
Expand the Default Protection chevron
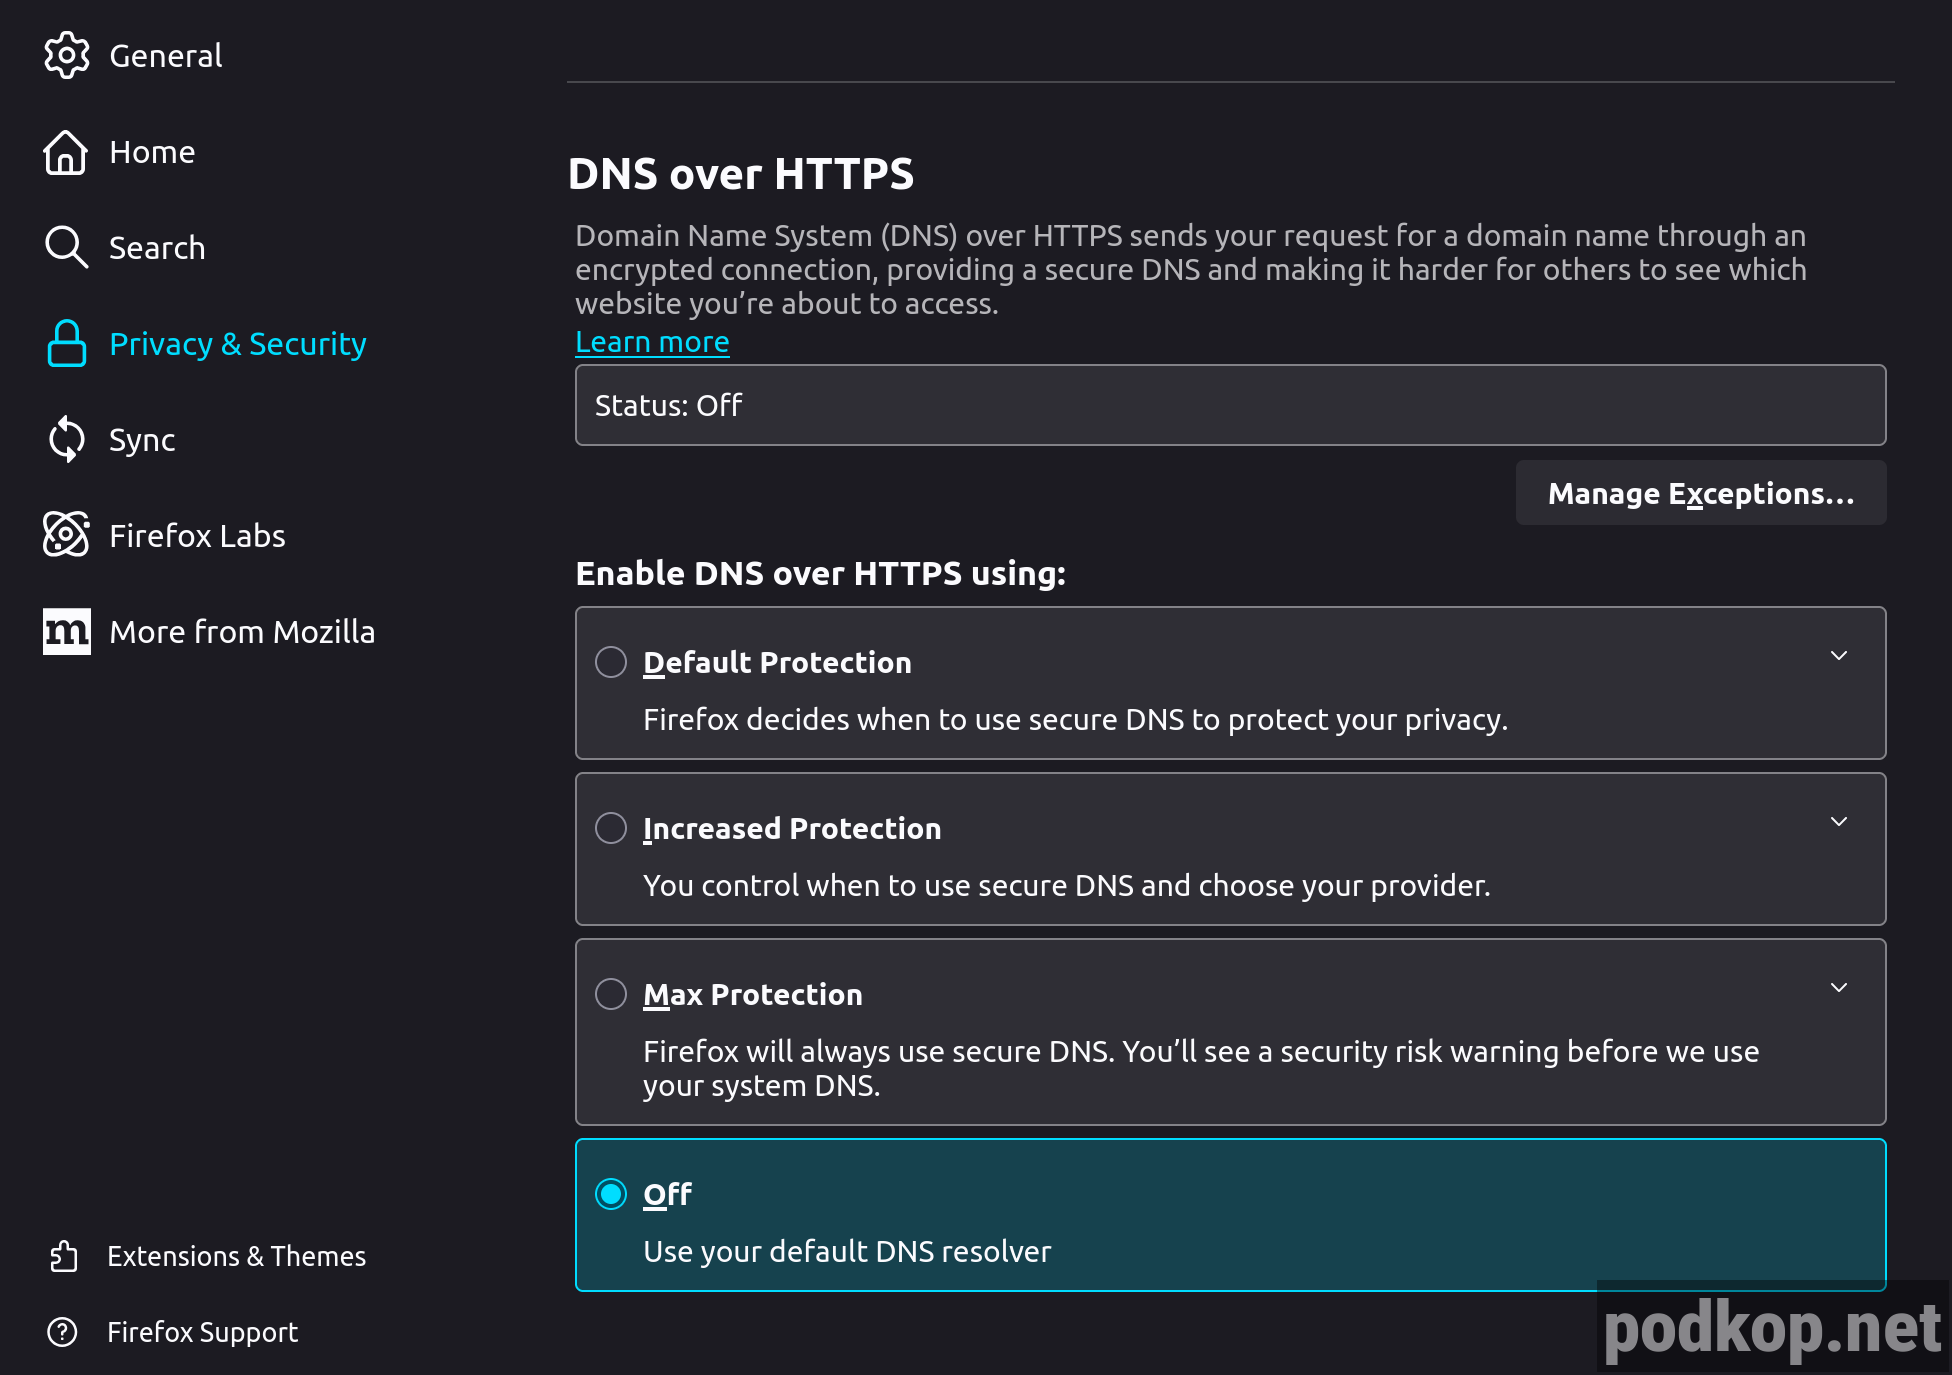point(1838,656)
